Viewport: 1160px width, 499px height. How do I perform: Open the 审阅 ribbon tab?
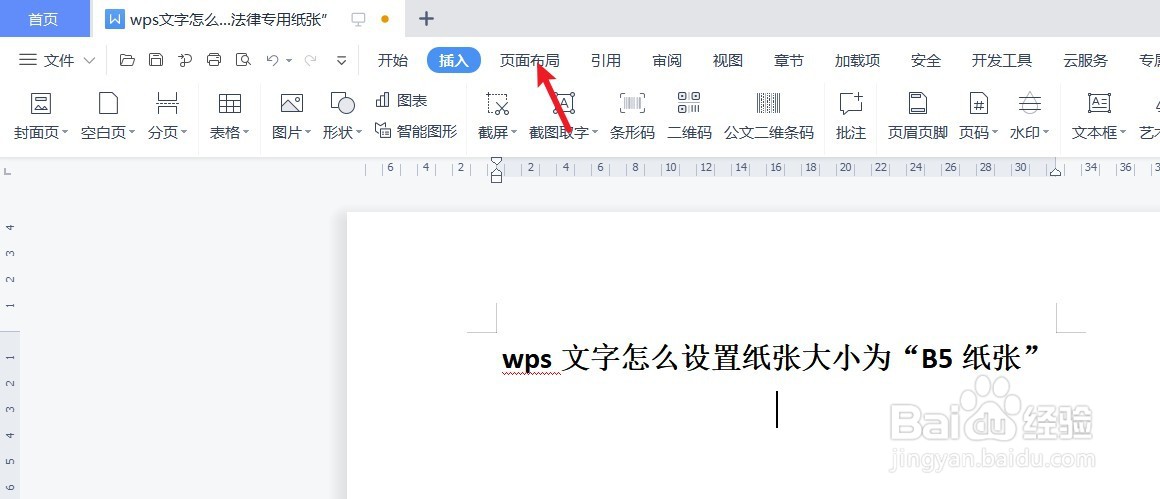point(667,61)
